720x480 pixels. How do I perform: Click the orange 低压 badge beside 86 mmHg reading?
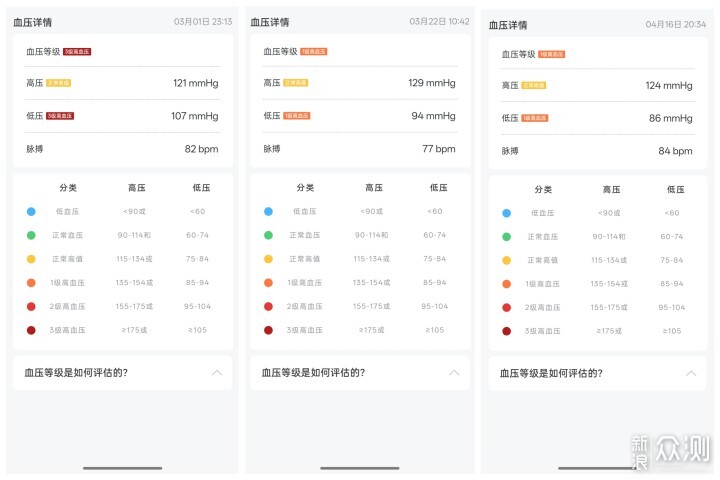point(534,118)
